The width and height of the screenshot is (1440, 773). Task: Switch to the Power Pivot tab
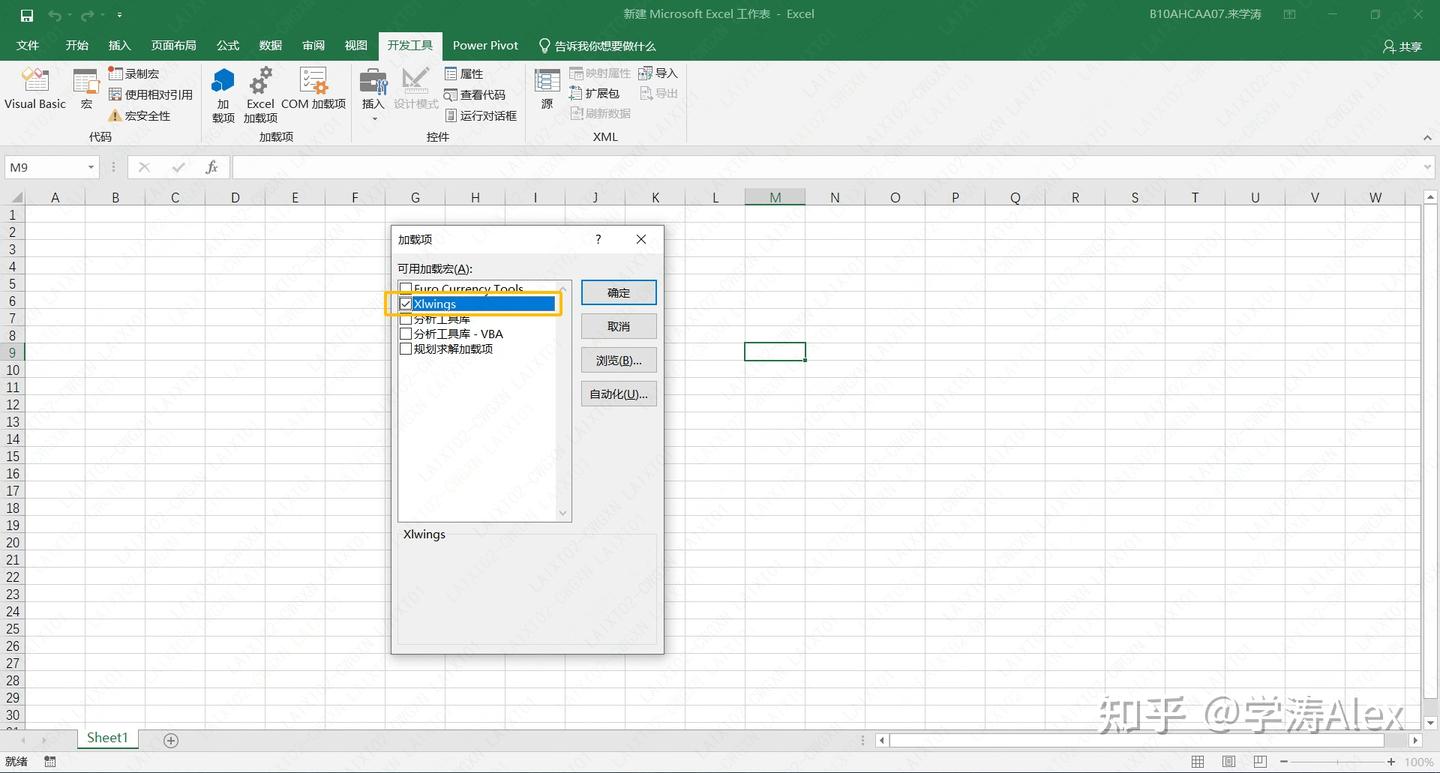[485, 45]
